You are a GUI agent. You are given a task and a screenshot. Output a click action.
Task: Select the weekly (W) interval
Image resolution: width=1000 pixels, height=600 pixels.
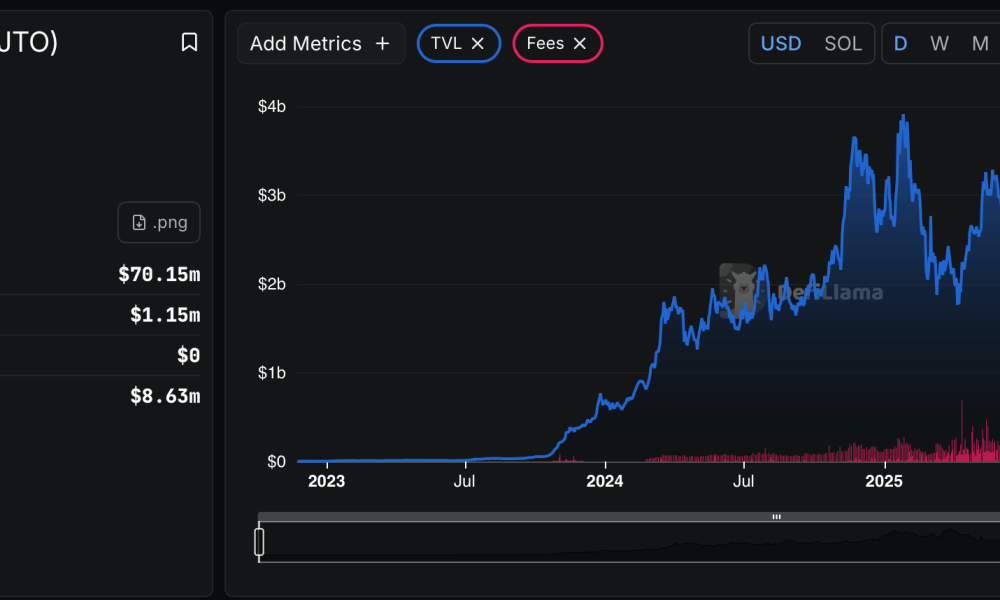click(x=939, y=44)
